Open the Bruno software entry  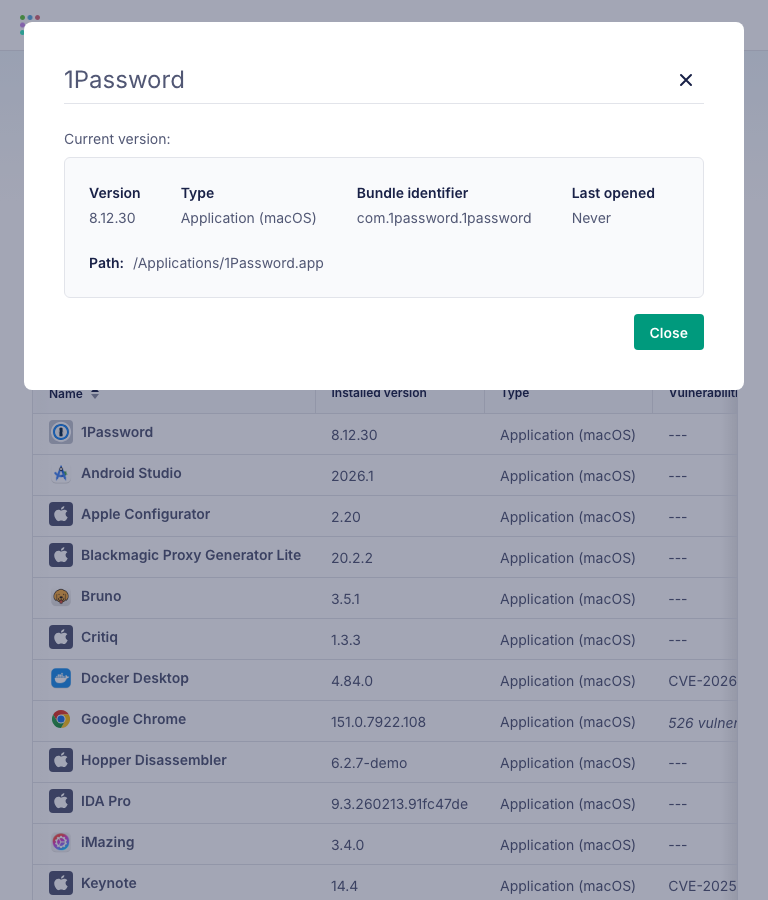101,596
